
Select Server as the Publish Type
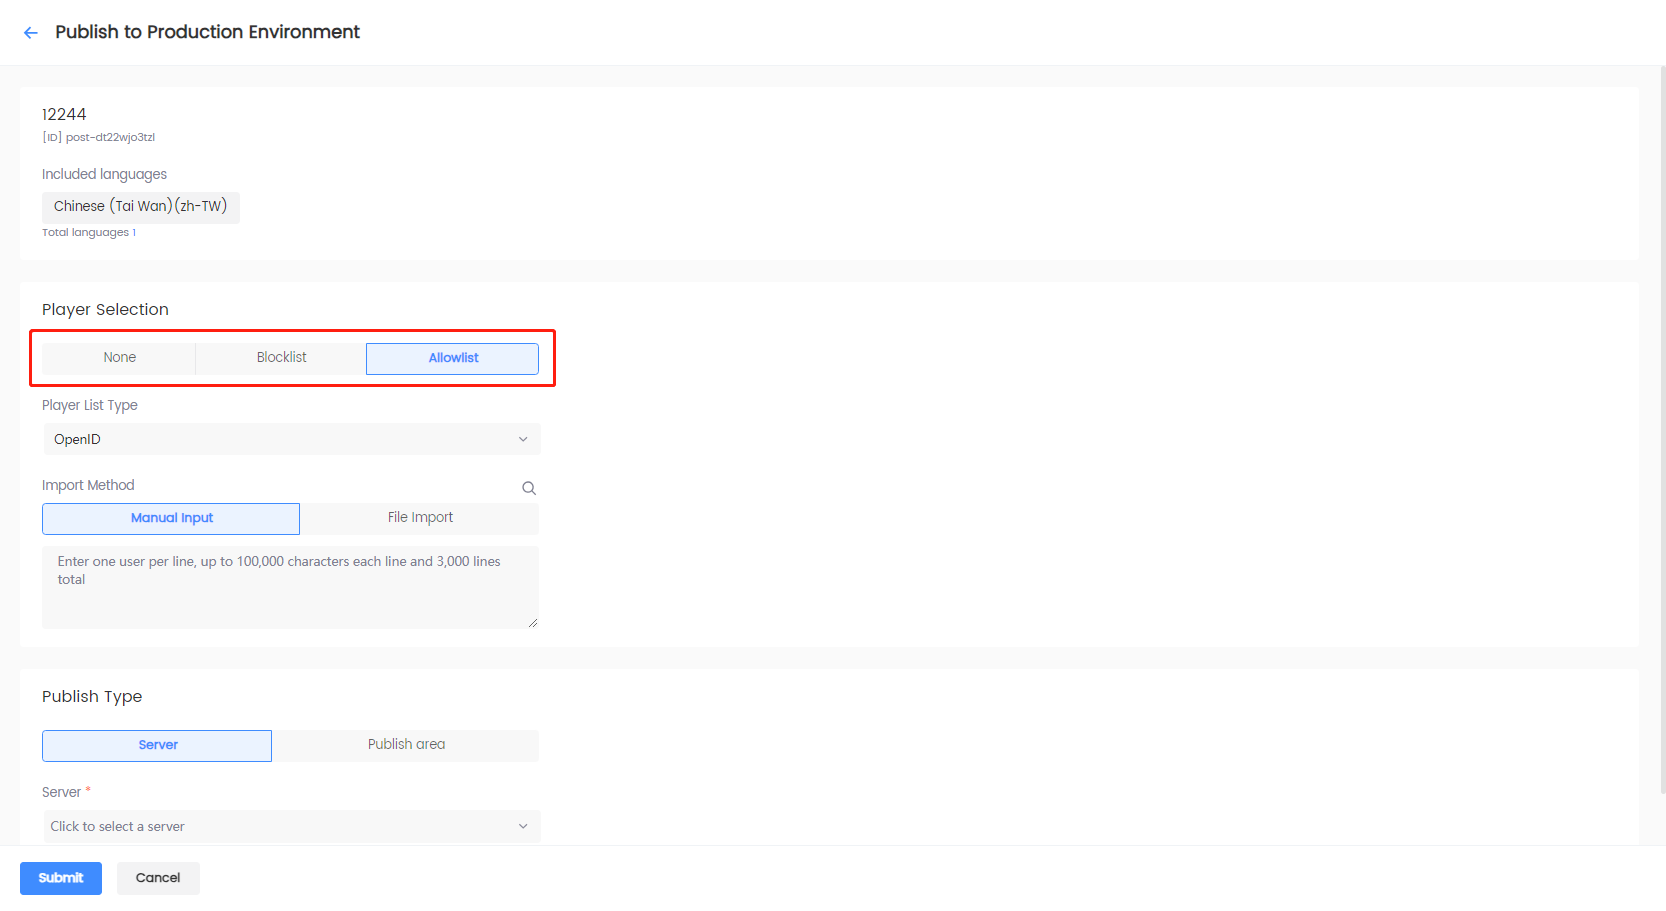(157, 745)
